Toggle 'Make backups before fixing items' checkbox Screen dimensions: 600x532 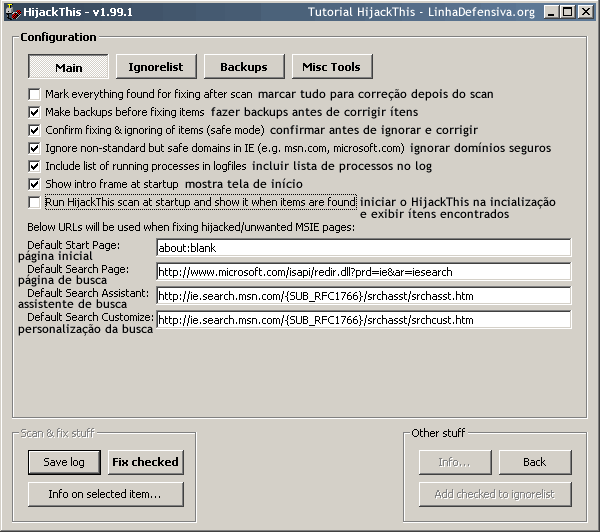35,112
